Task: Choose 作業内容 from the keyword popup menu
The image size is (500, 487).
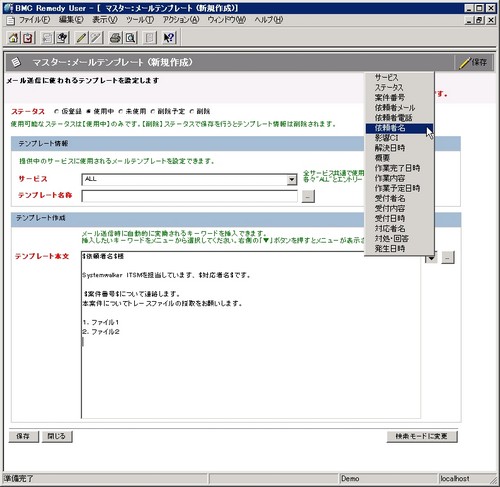Action: (x=399, y=178)
